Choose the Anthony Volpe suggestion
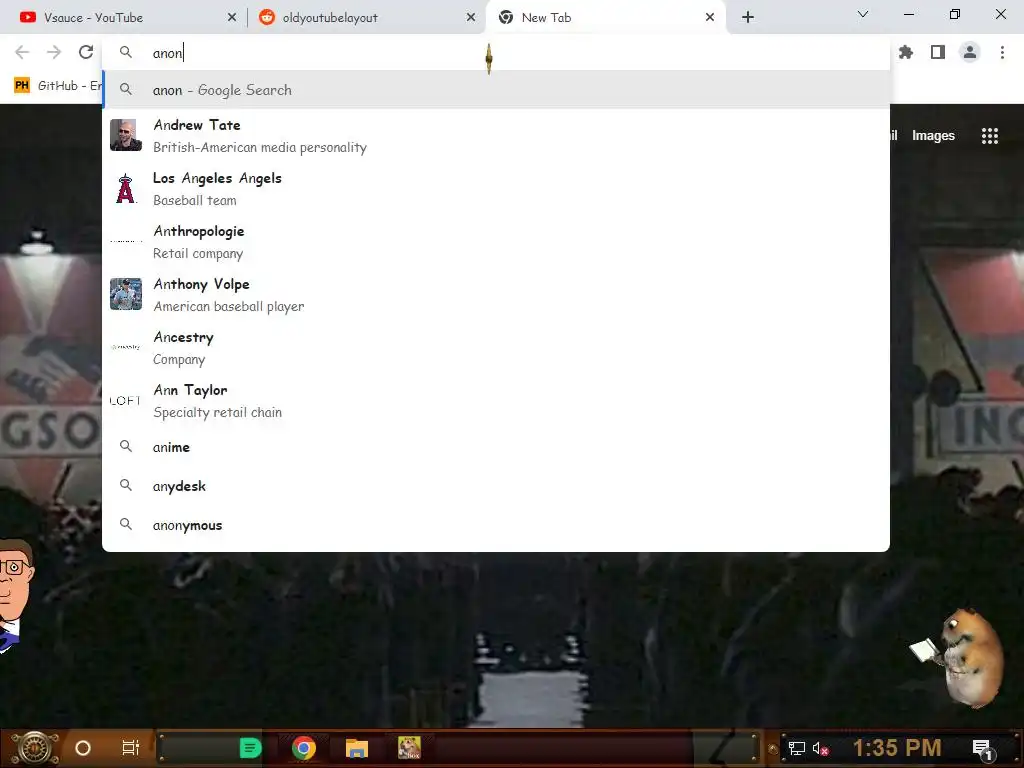The width and height of the screenshot is (1024, 768). (x=496, y=295)
